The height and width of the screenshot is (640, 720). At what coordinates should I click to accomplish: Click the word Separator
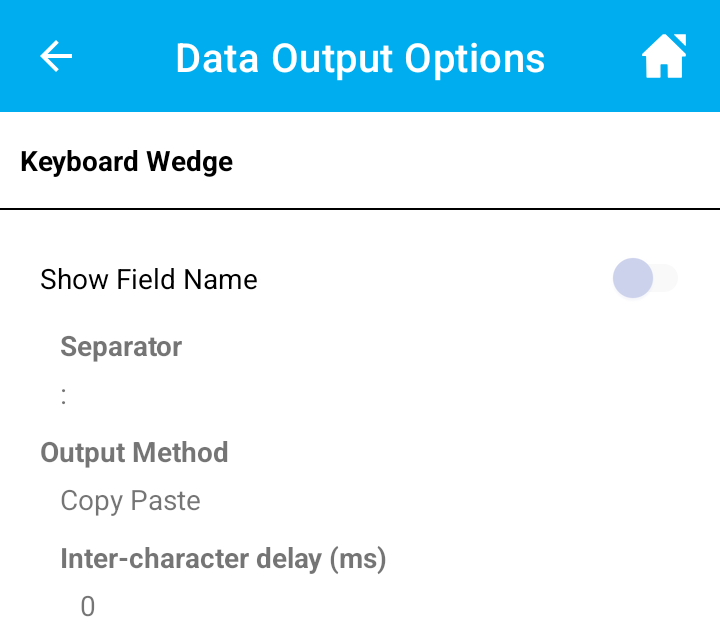pyautogui.click(x=121, y=347)
